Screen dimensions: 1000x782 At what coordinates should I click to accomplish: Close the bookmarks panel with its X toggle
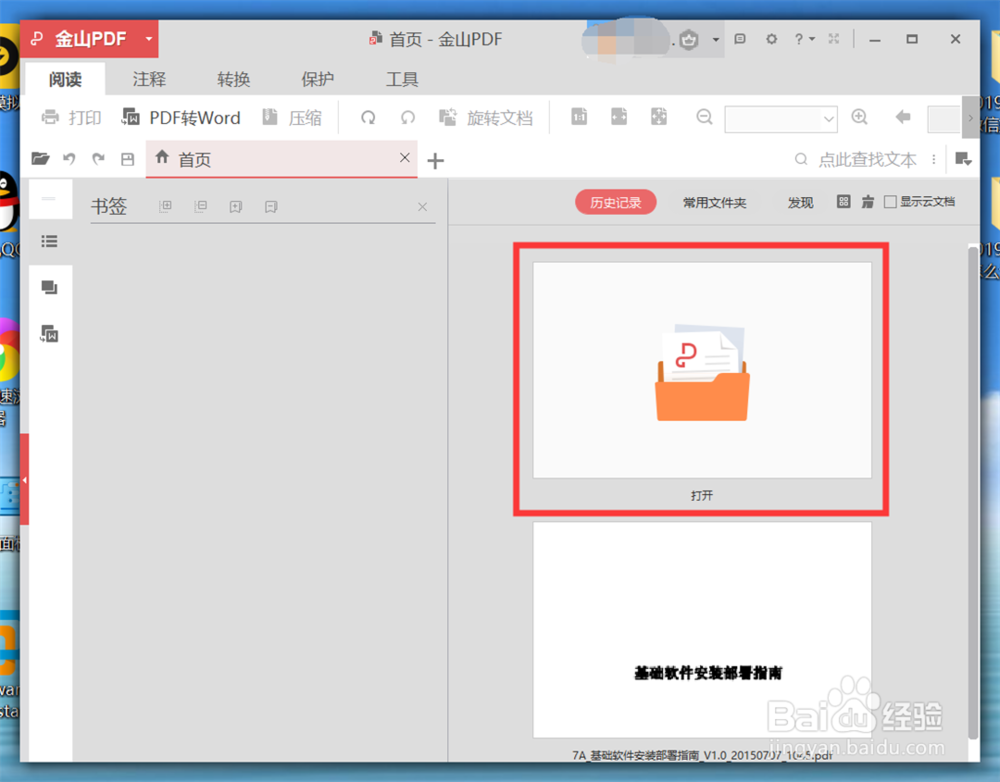click(x=421, y=206)
